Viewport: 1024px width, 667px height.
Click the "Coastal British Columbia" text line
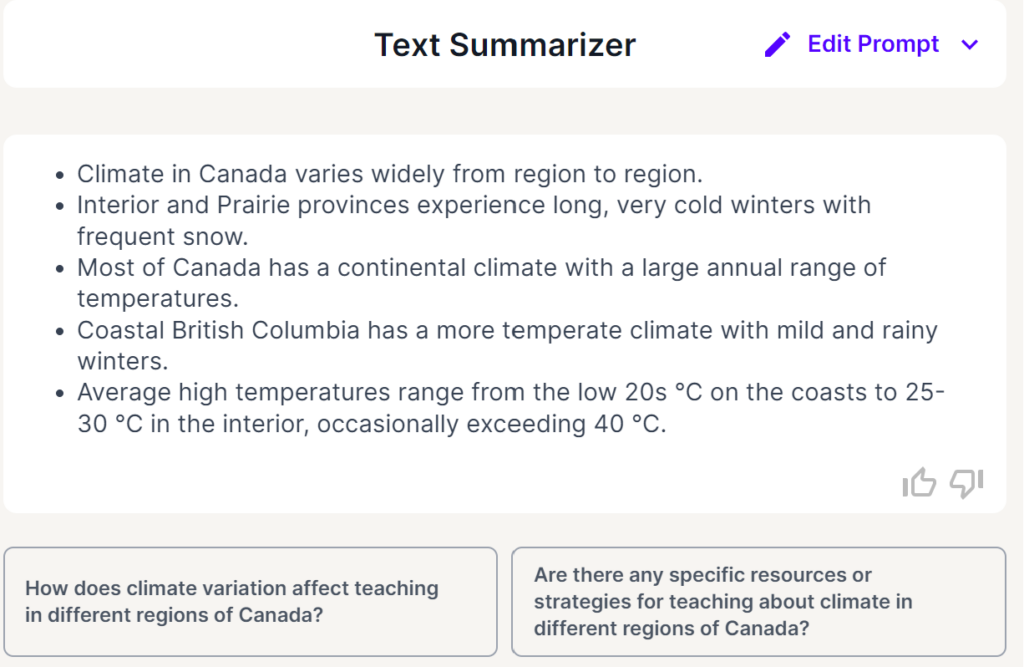tap(508, 330)
